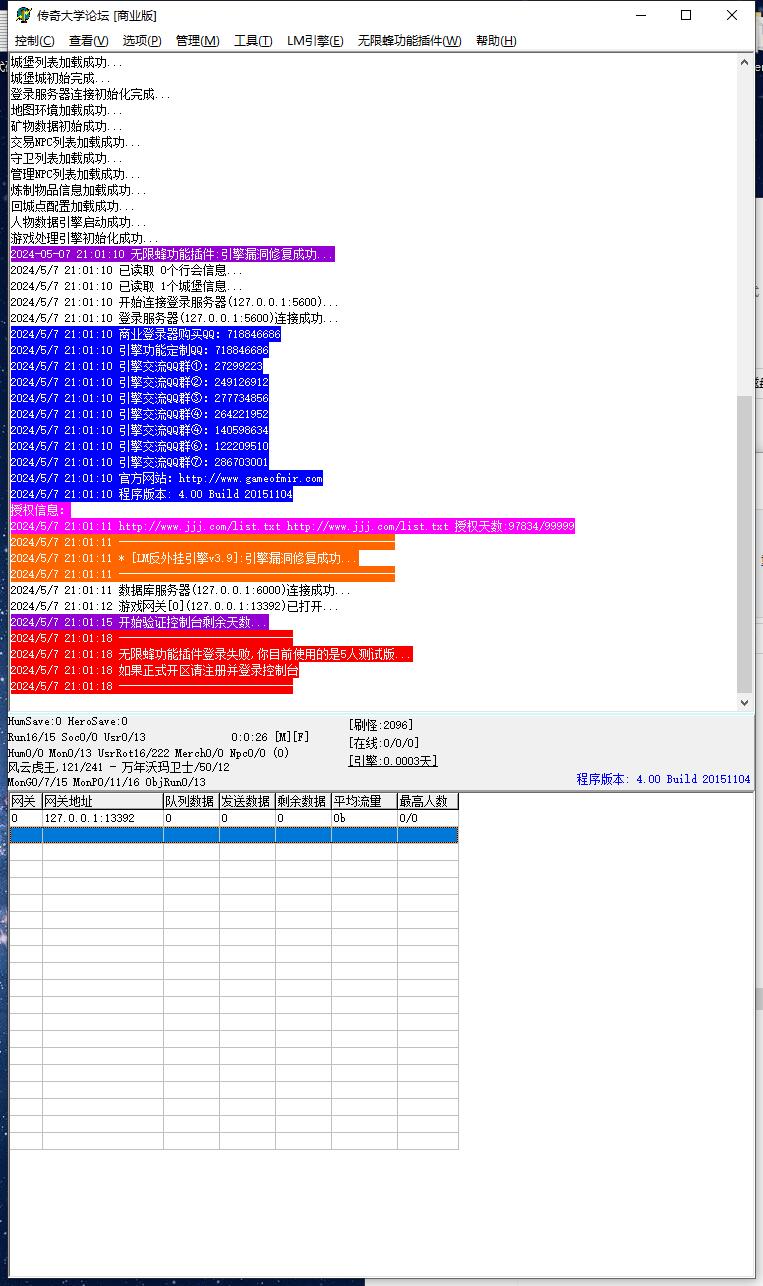The height and width of the screenshot is (1286, 763).
Task: Click log line 开始验证控制台剩余天数
Action: click(x=139, y=622)
